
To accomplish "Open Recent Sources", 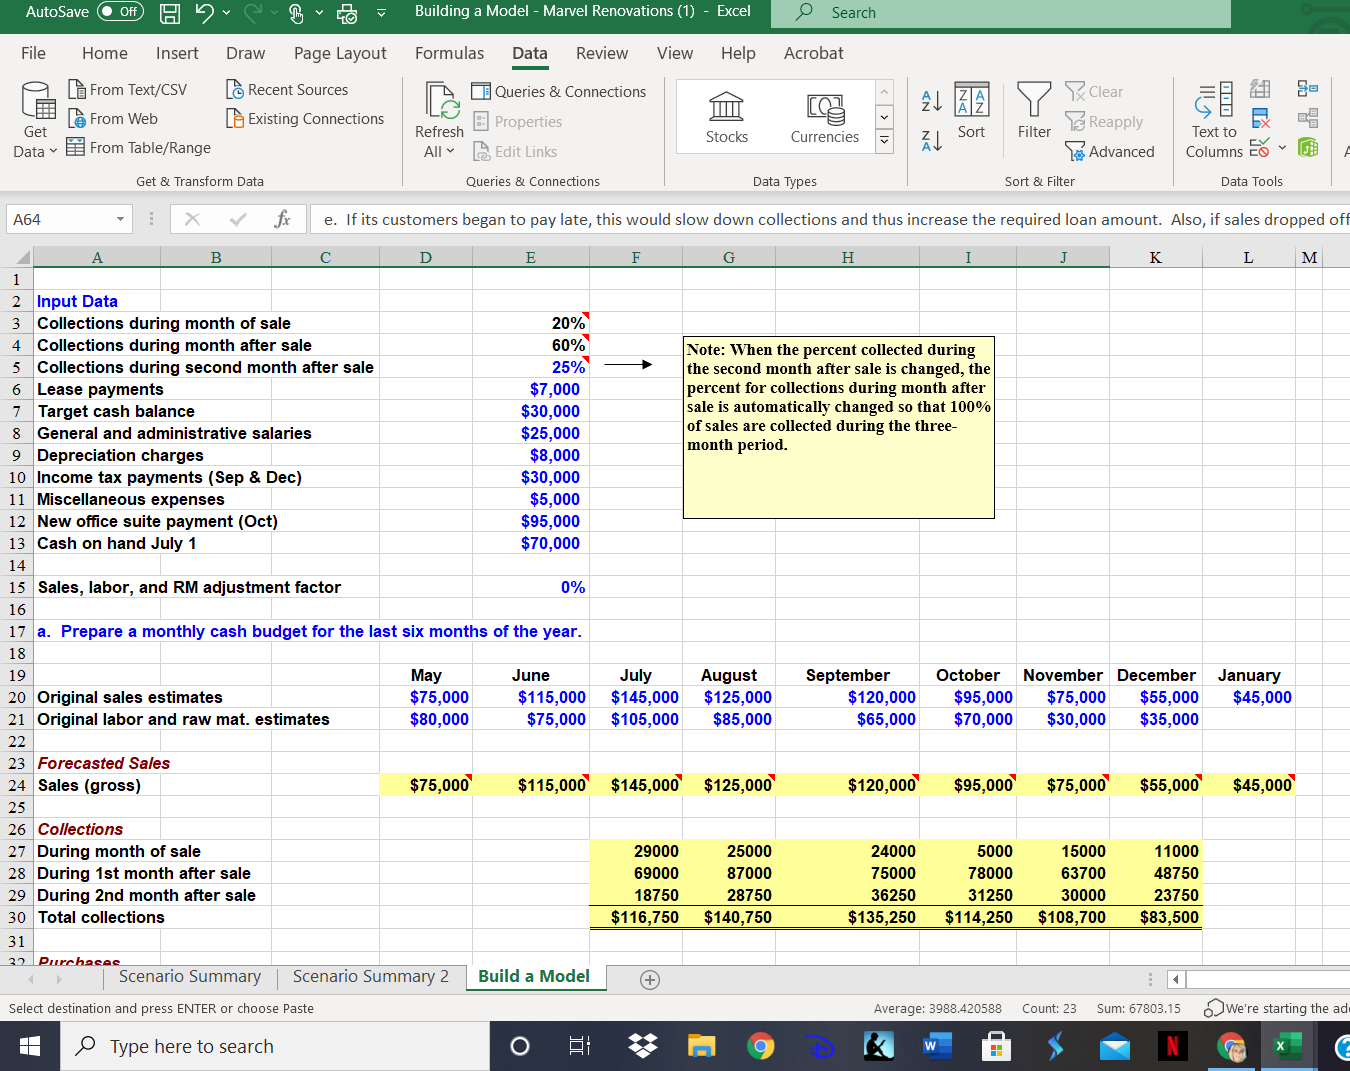I will (287, 89).
